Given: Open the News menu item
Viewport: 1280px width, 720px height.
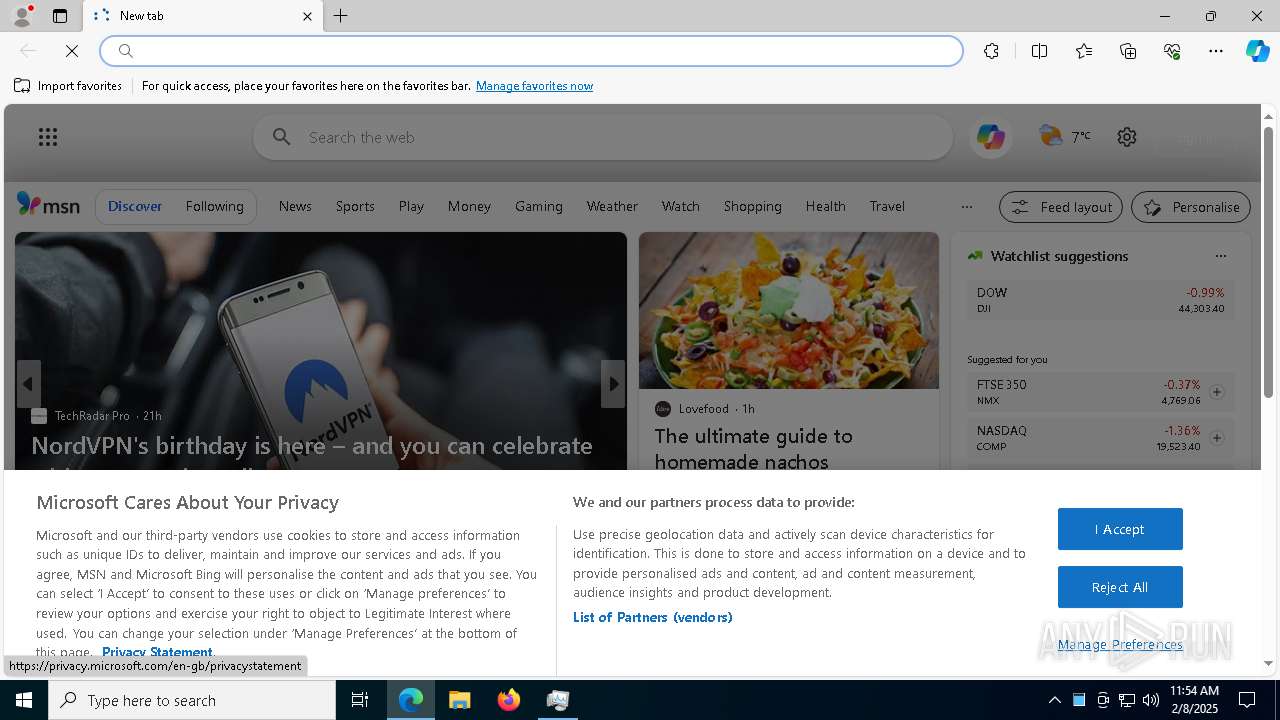Looking at the screenshot, I should [295, 206].
